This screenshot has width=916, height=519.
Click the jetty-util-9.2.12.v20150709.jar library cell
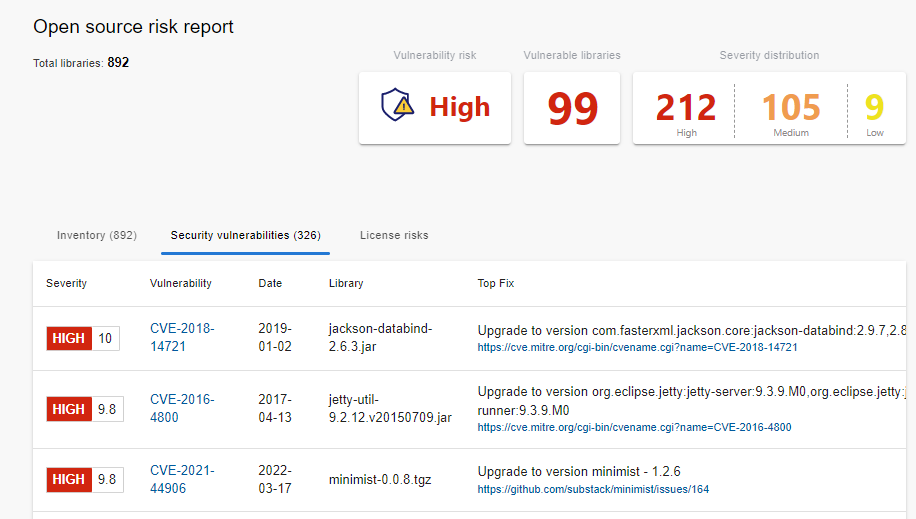390,408
